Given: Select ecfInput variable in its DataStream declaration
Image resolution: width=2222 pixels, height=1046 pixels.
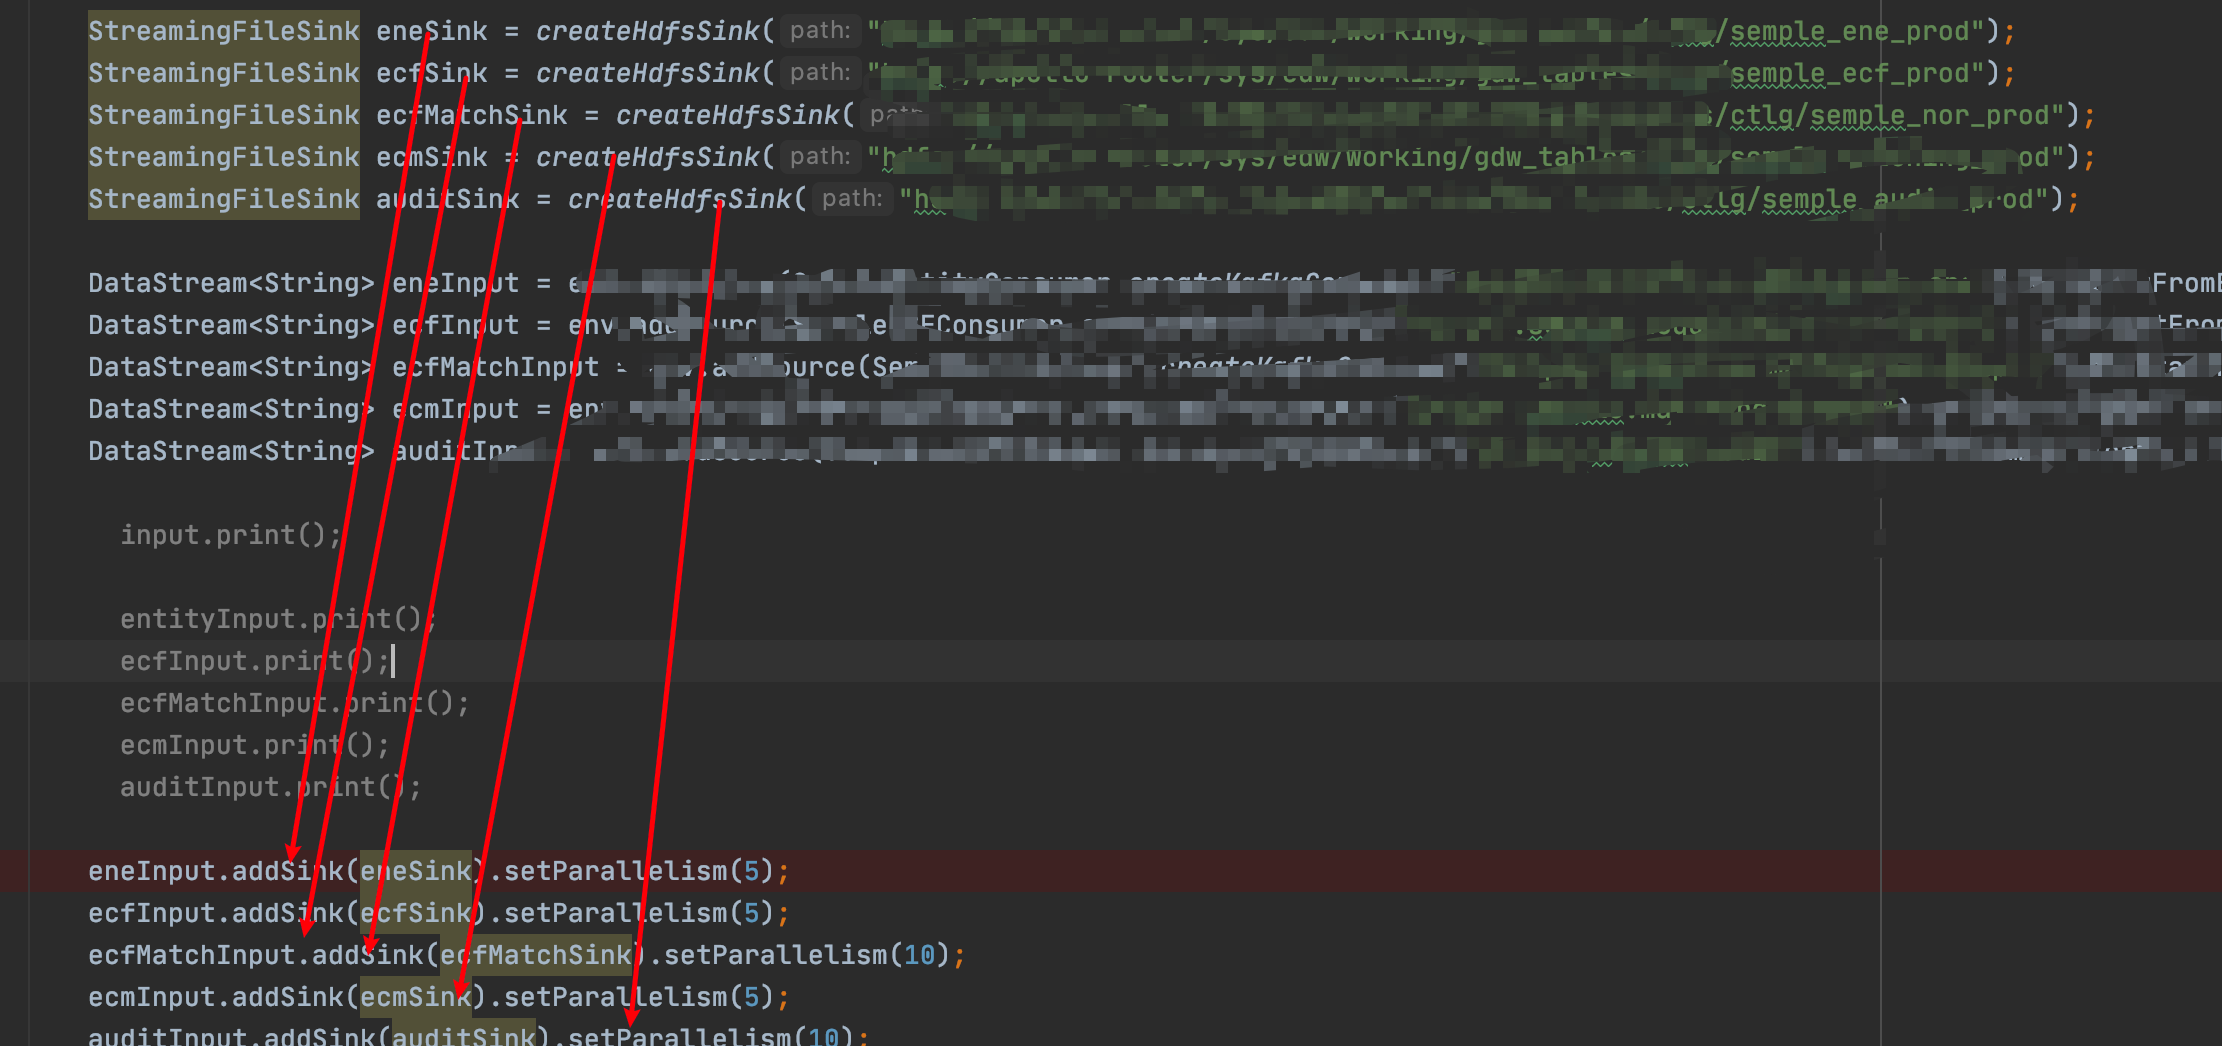Looking at the screenshot, I should coord(456,325).
